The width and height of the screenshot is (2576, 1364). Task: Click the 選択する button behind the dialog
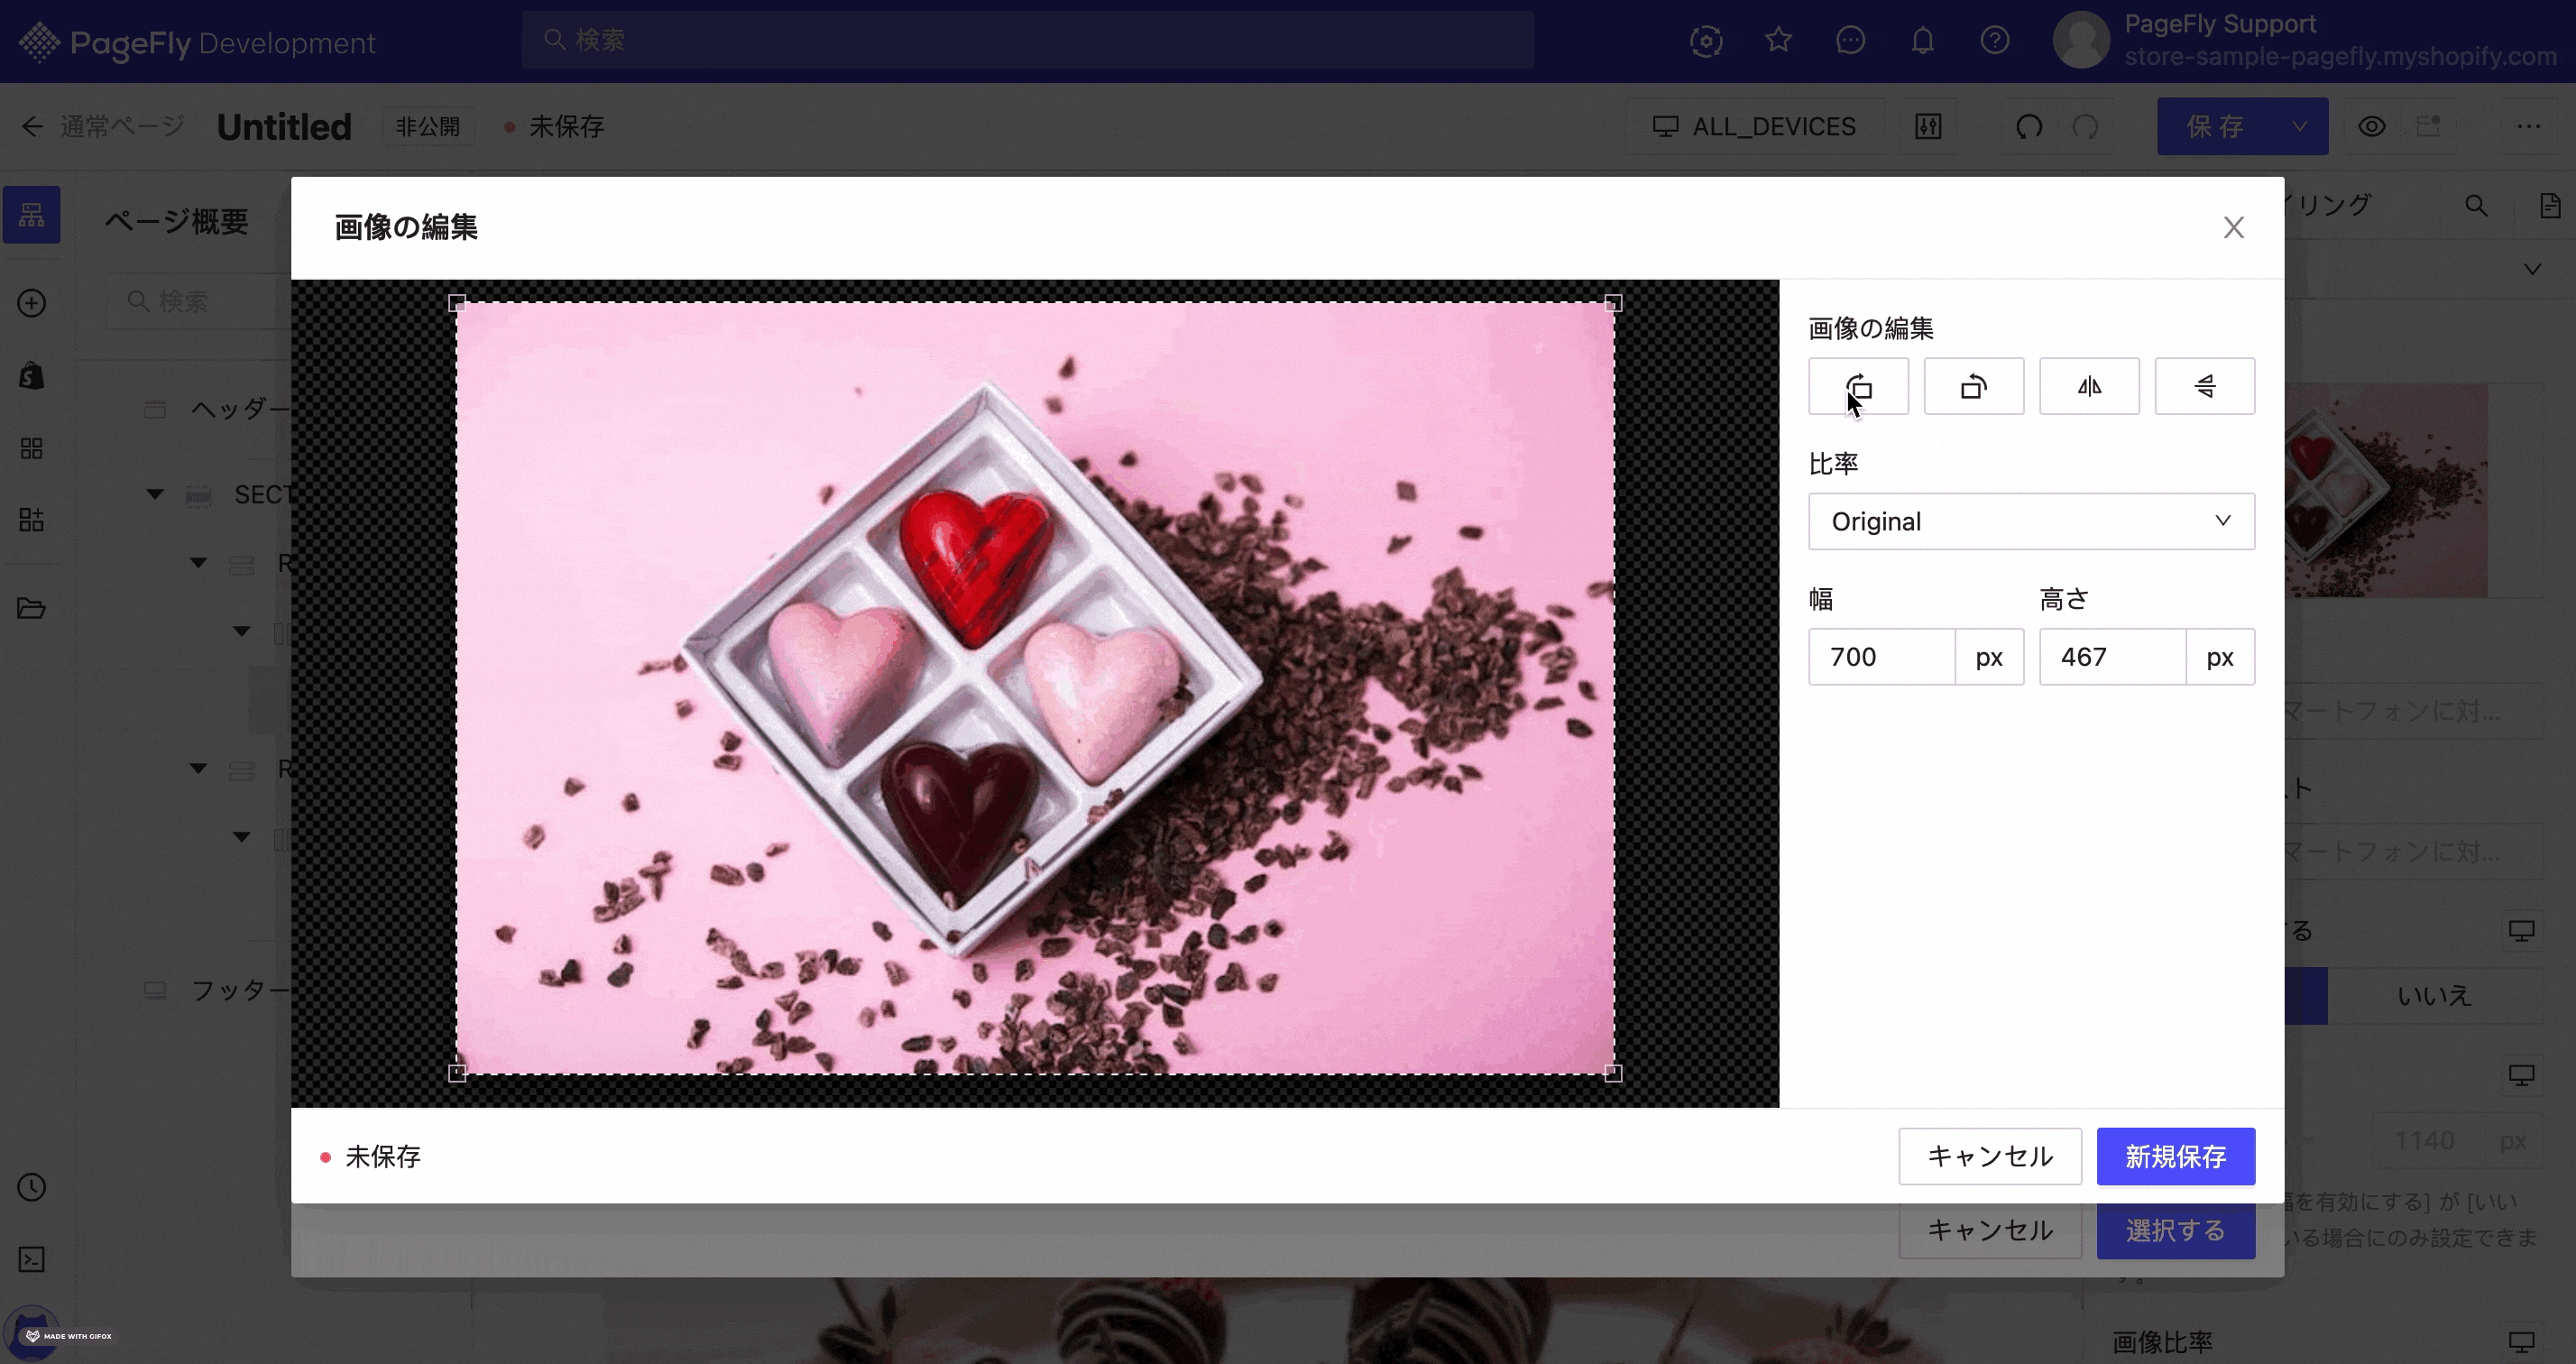2175,1230
